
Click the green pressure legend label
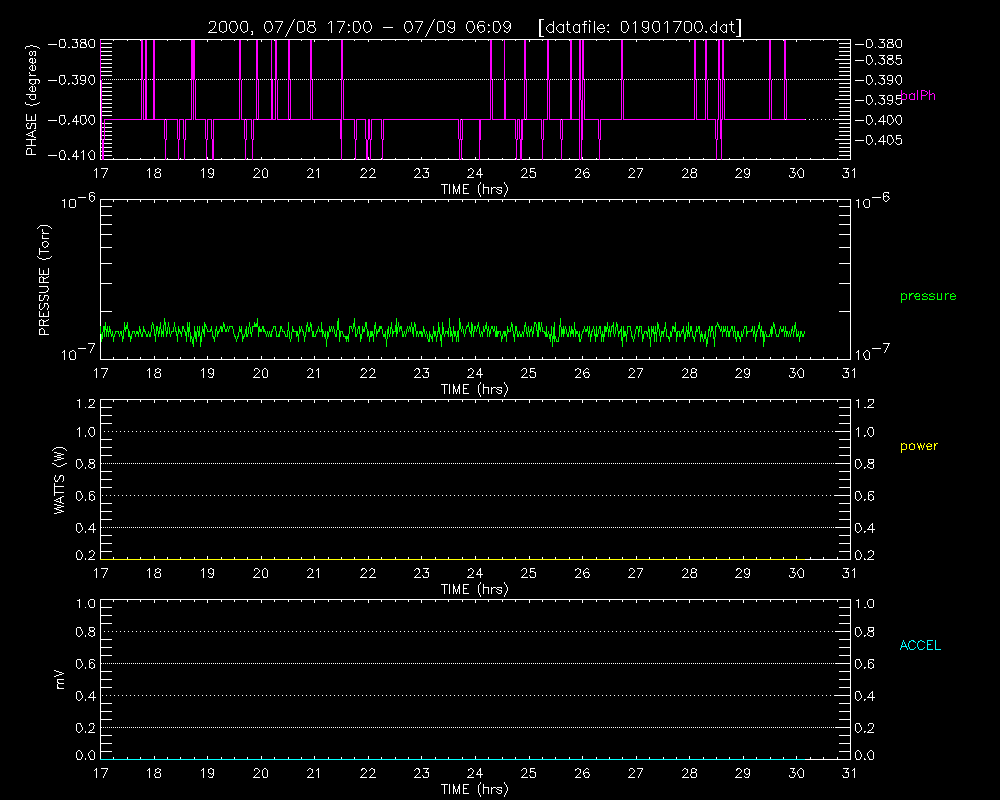pos(928,296)
